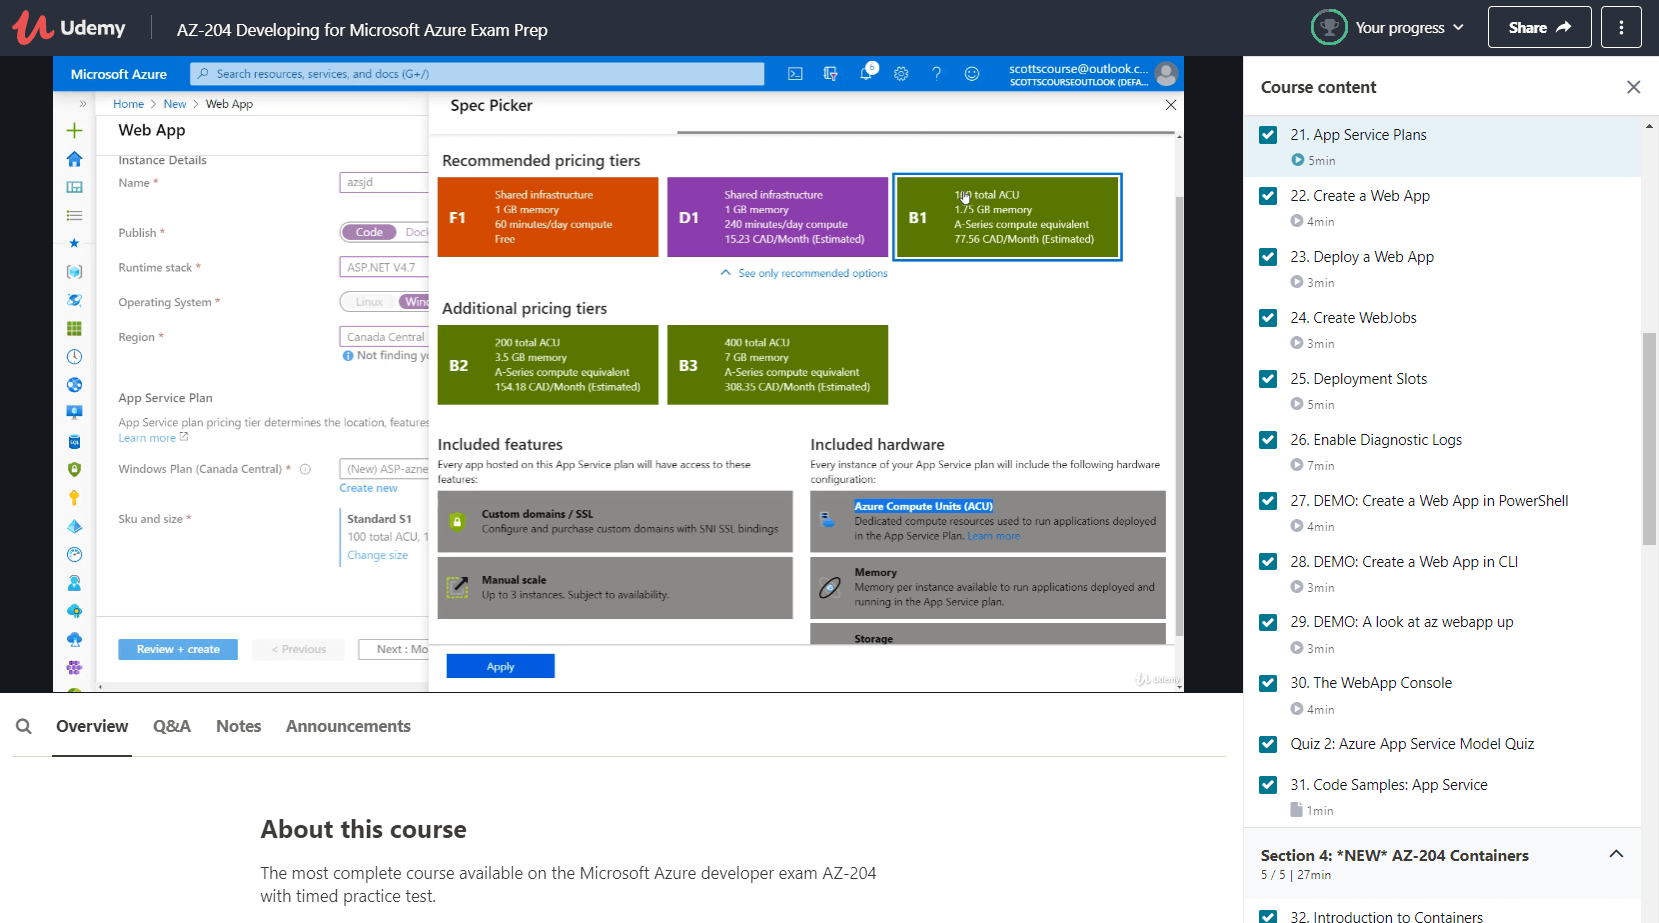The image size is (1659, 923).
Task: Click the Azure feedback smiley icon
Action: pos(972,73)
